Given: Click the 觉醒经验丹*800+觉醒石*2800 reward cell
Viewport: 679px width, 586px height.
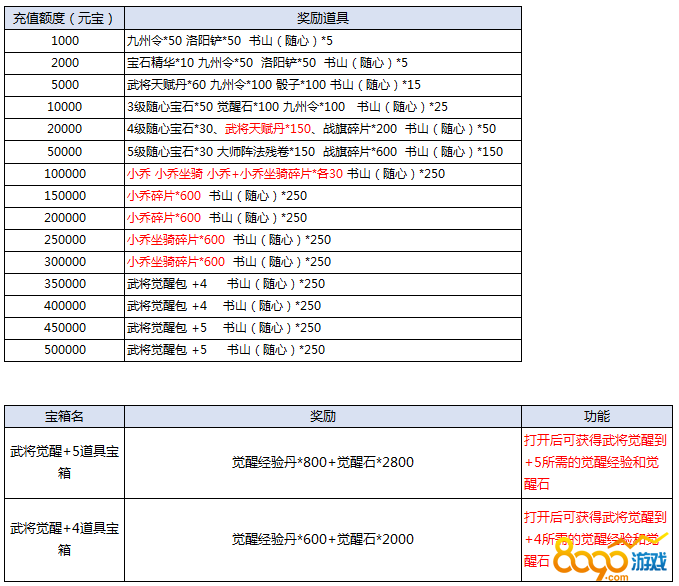Looking at the screenshot, I should tap(321, 462).
